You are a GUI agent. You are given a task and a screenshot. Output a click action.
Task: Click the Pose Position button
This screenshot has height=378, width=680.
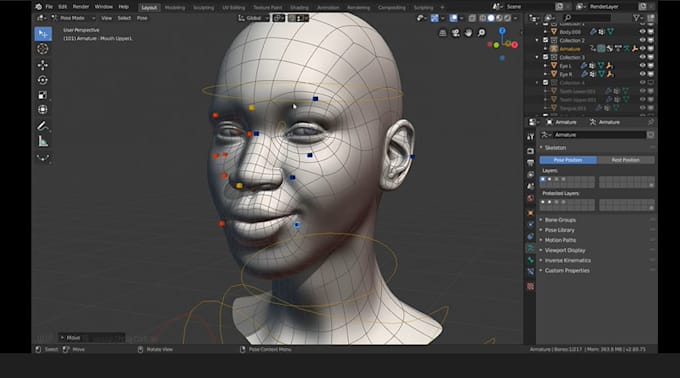pyautogui.click(x=568, y=160)
